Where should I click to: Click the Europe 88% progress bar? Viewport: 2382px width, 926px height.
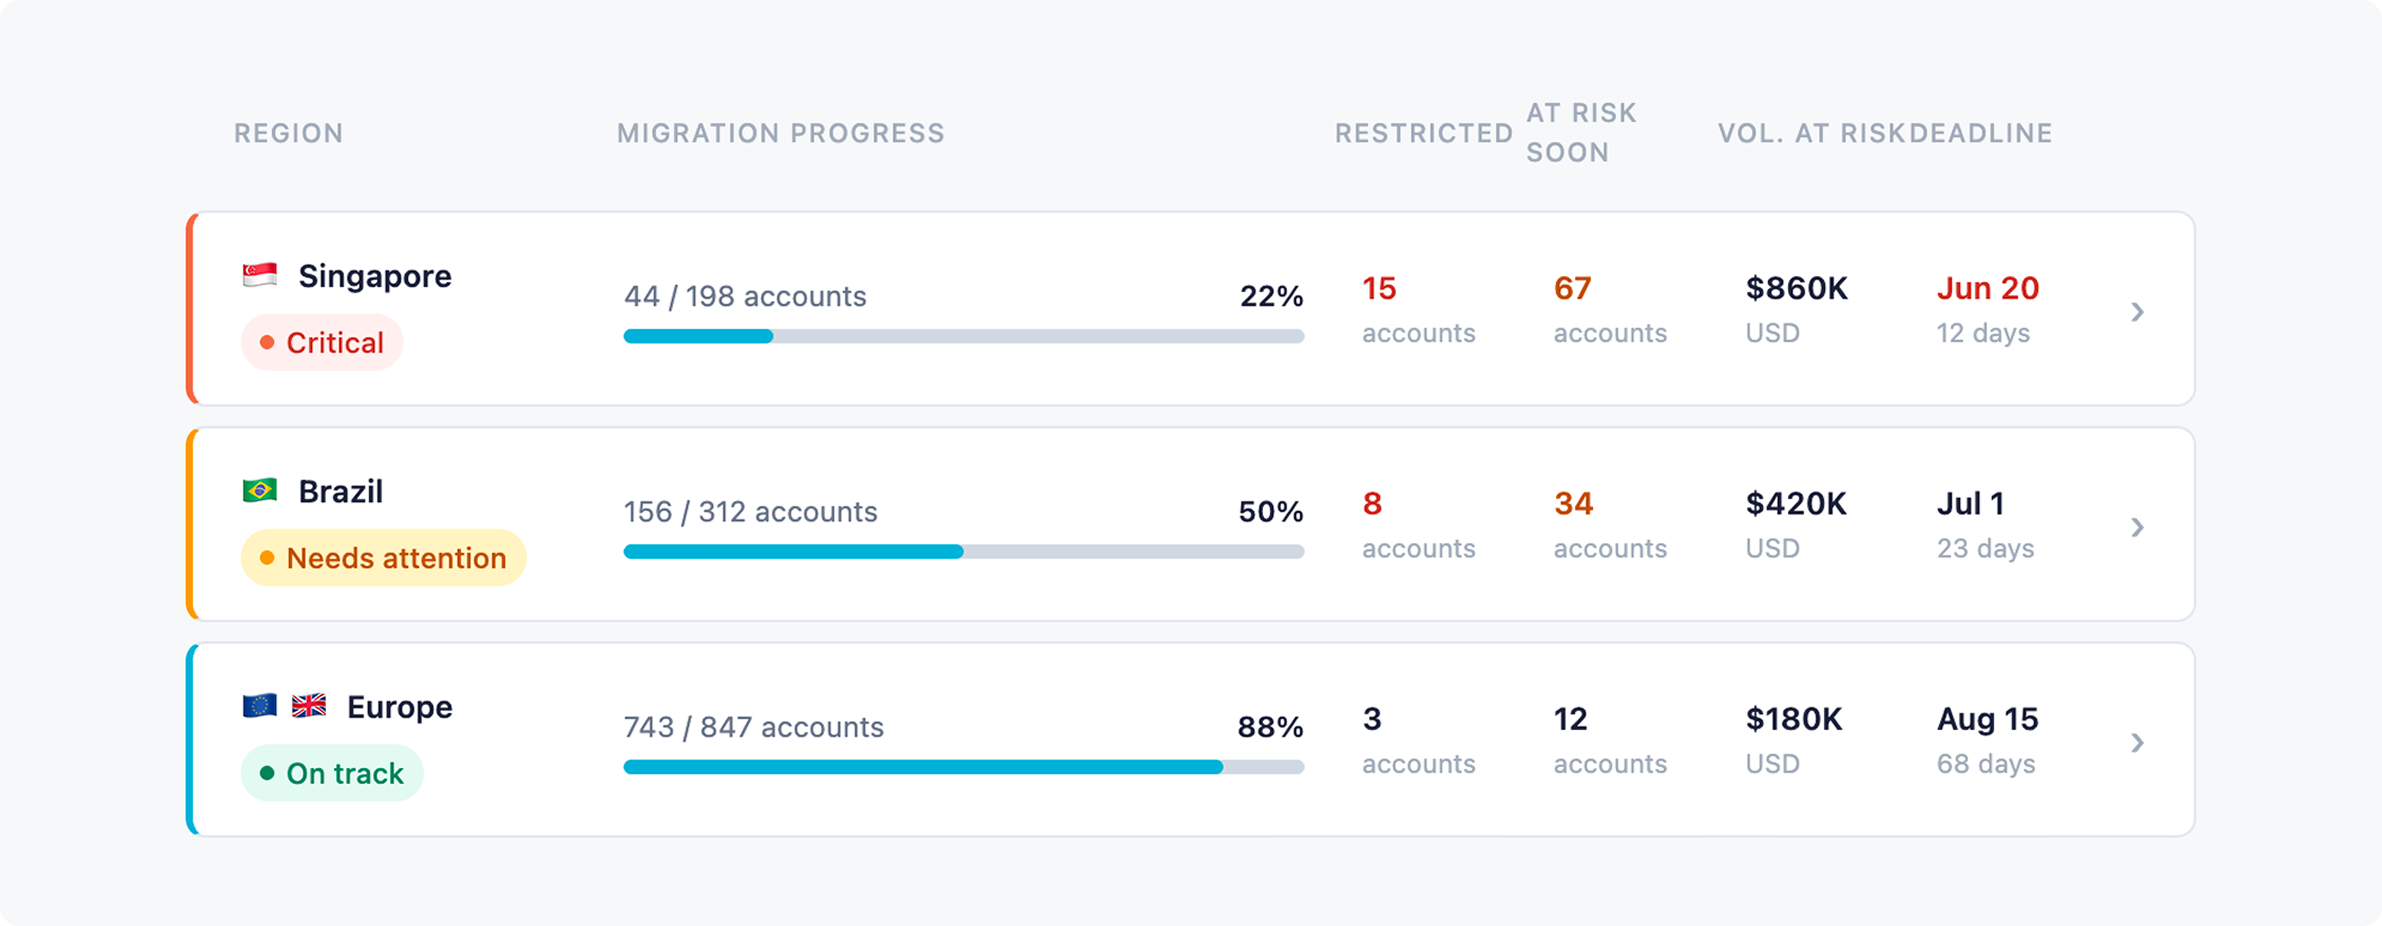tap(964, 767)
